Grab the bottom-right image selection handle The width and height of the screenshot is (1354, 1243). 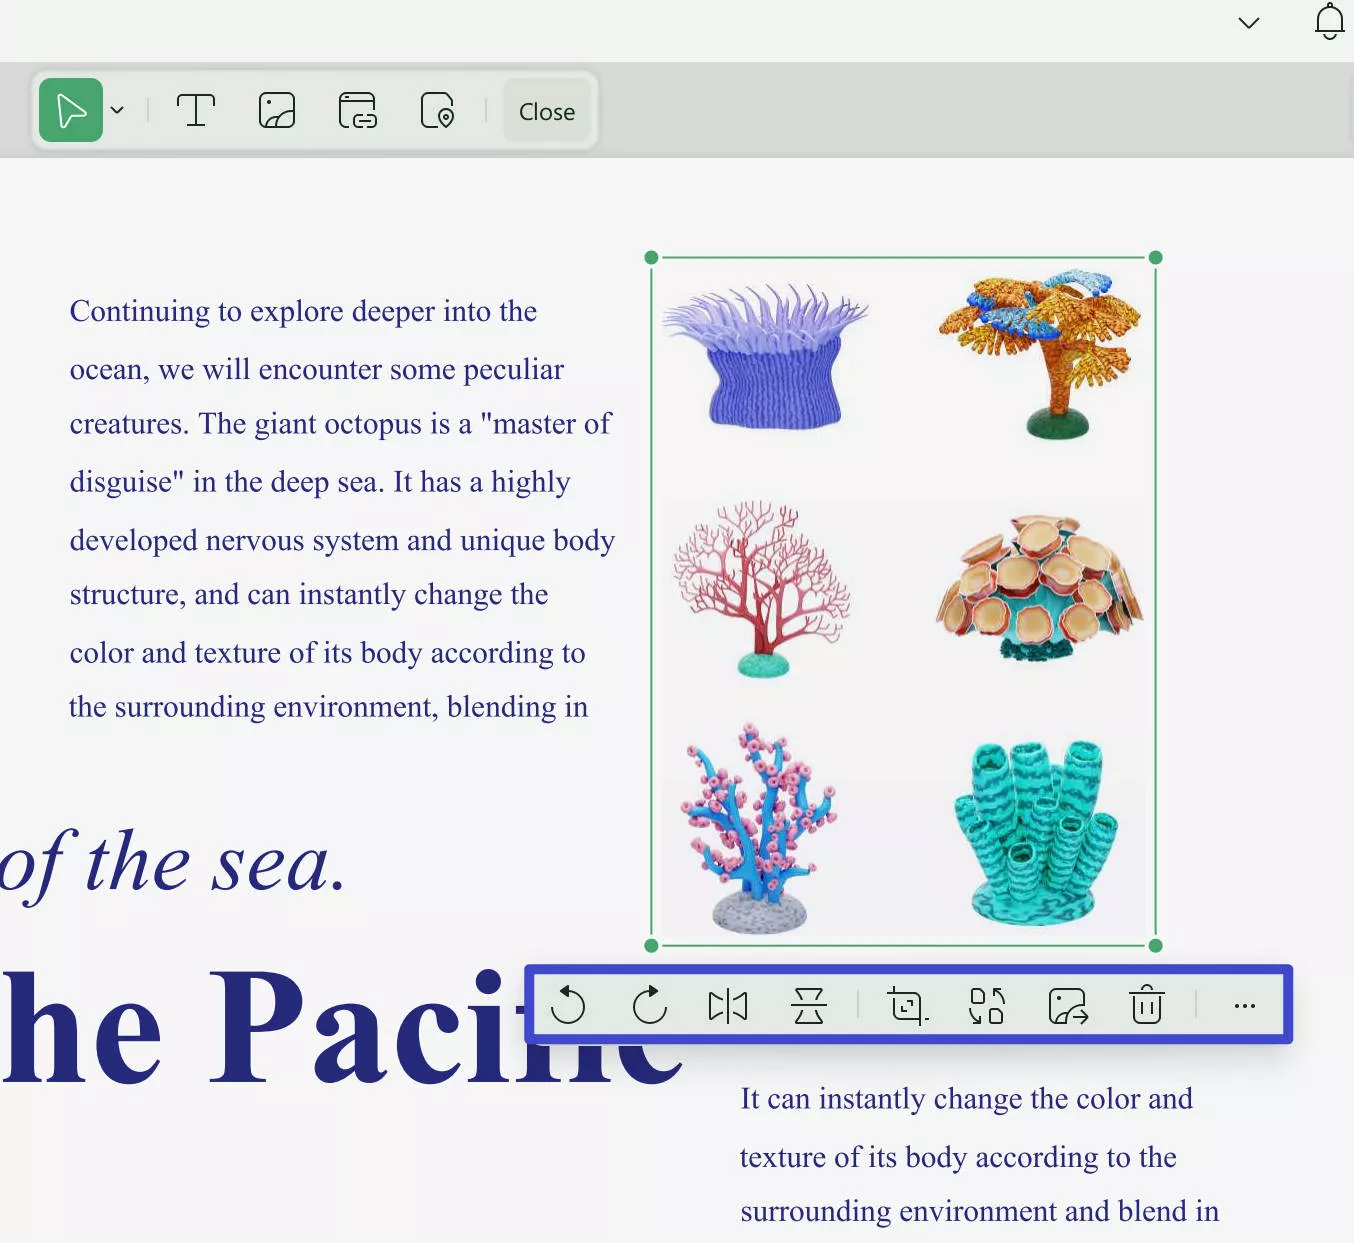pyautogui.click(x=1156, y=945)
